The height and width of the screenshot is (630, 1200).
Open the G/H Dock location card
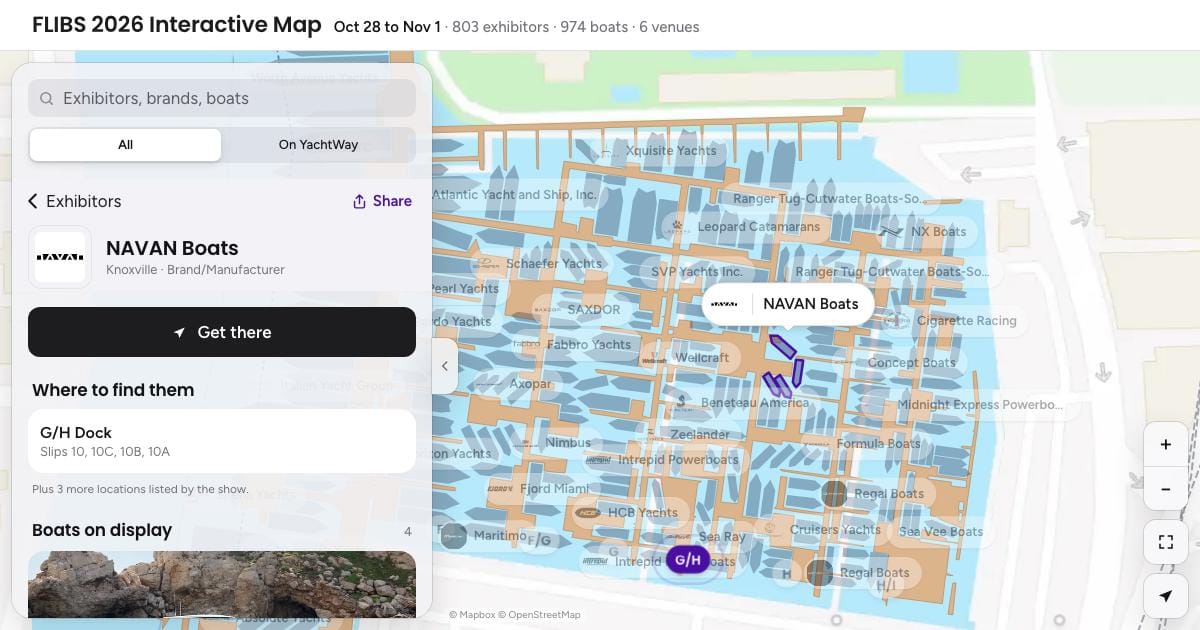pos(222,441)
